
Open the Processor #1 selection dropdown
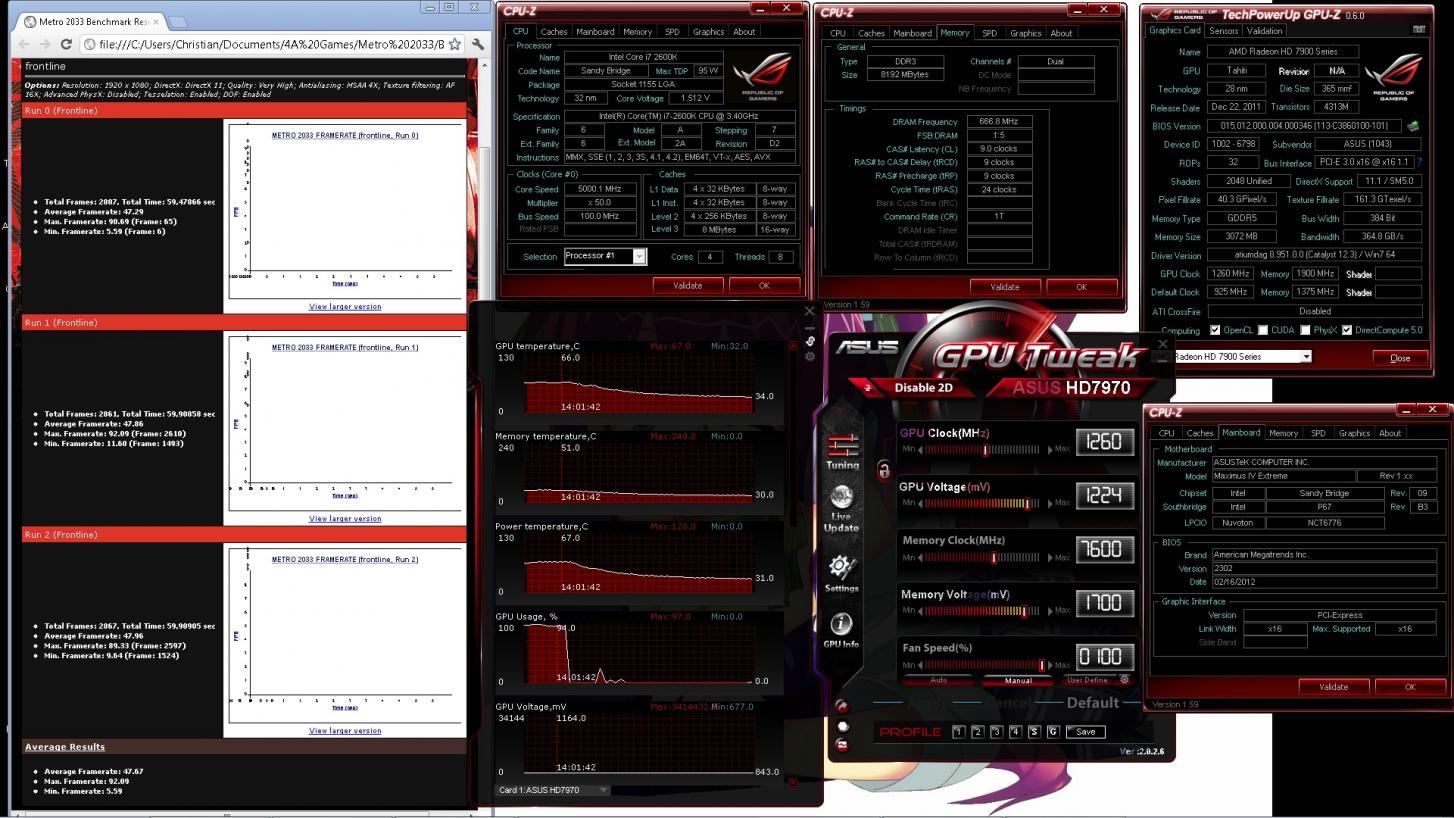640,256
